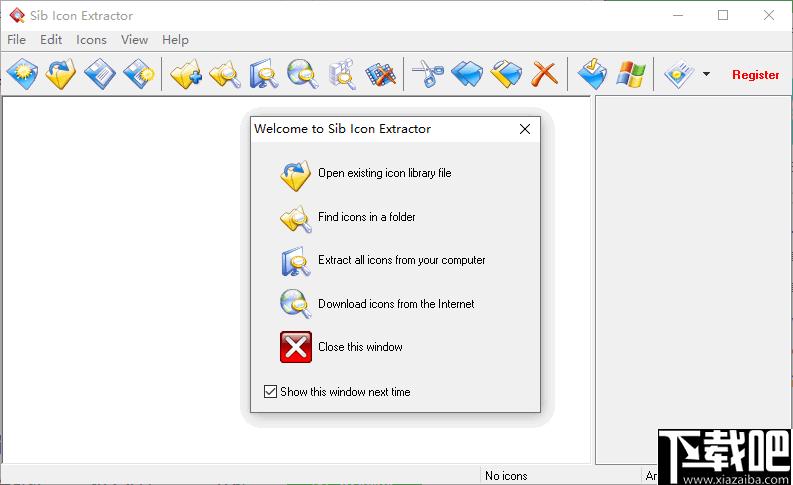Click the Add folder with plus toolbar icon
The width and height of the screenshot is (793, 485).
186,74
